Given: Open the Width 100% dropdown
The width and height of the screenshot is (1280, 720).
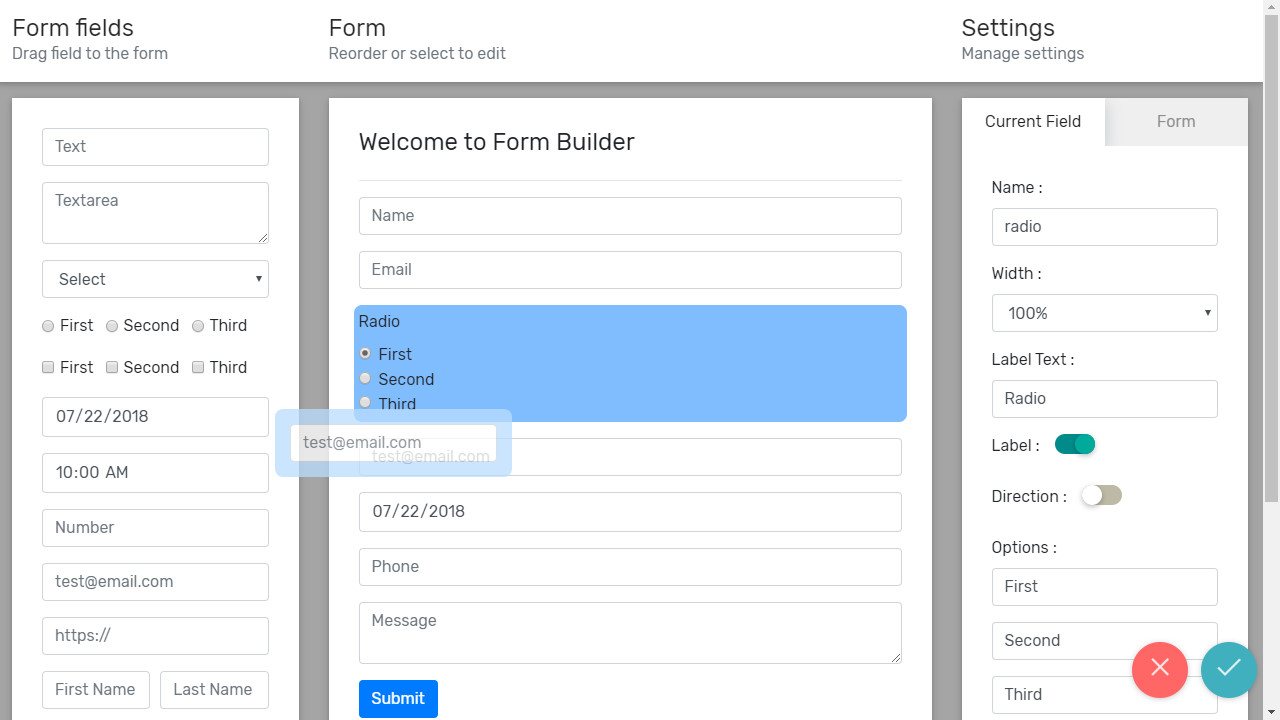Looking at the screenshot, I should click(1104, 313).
